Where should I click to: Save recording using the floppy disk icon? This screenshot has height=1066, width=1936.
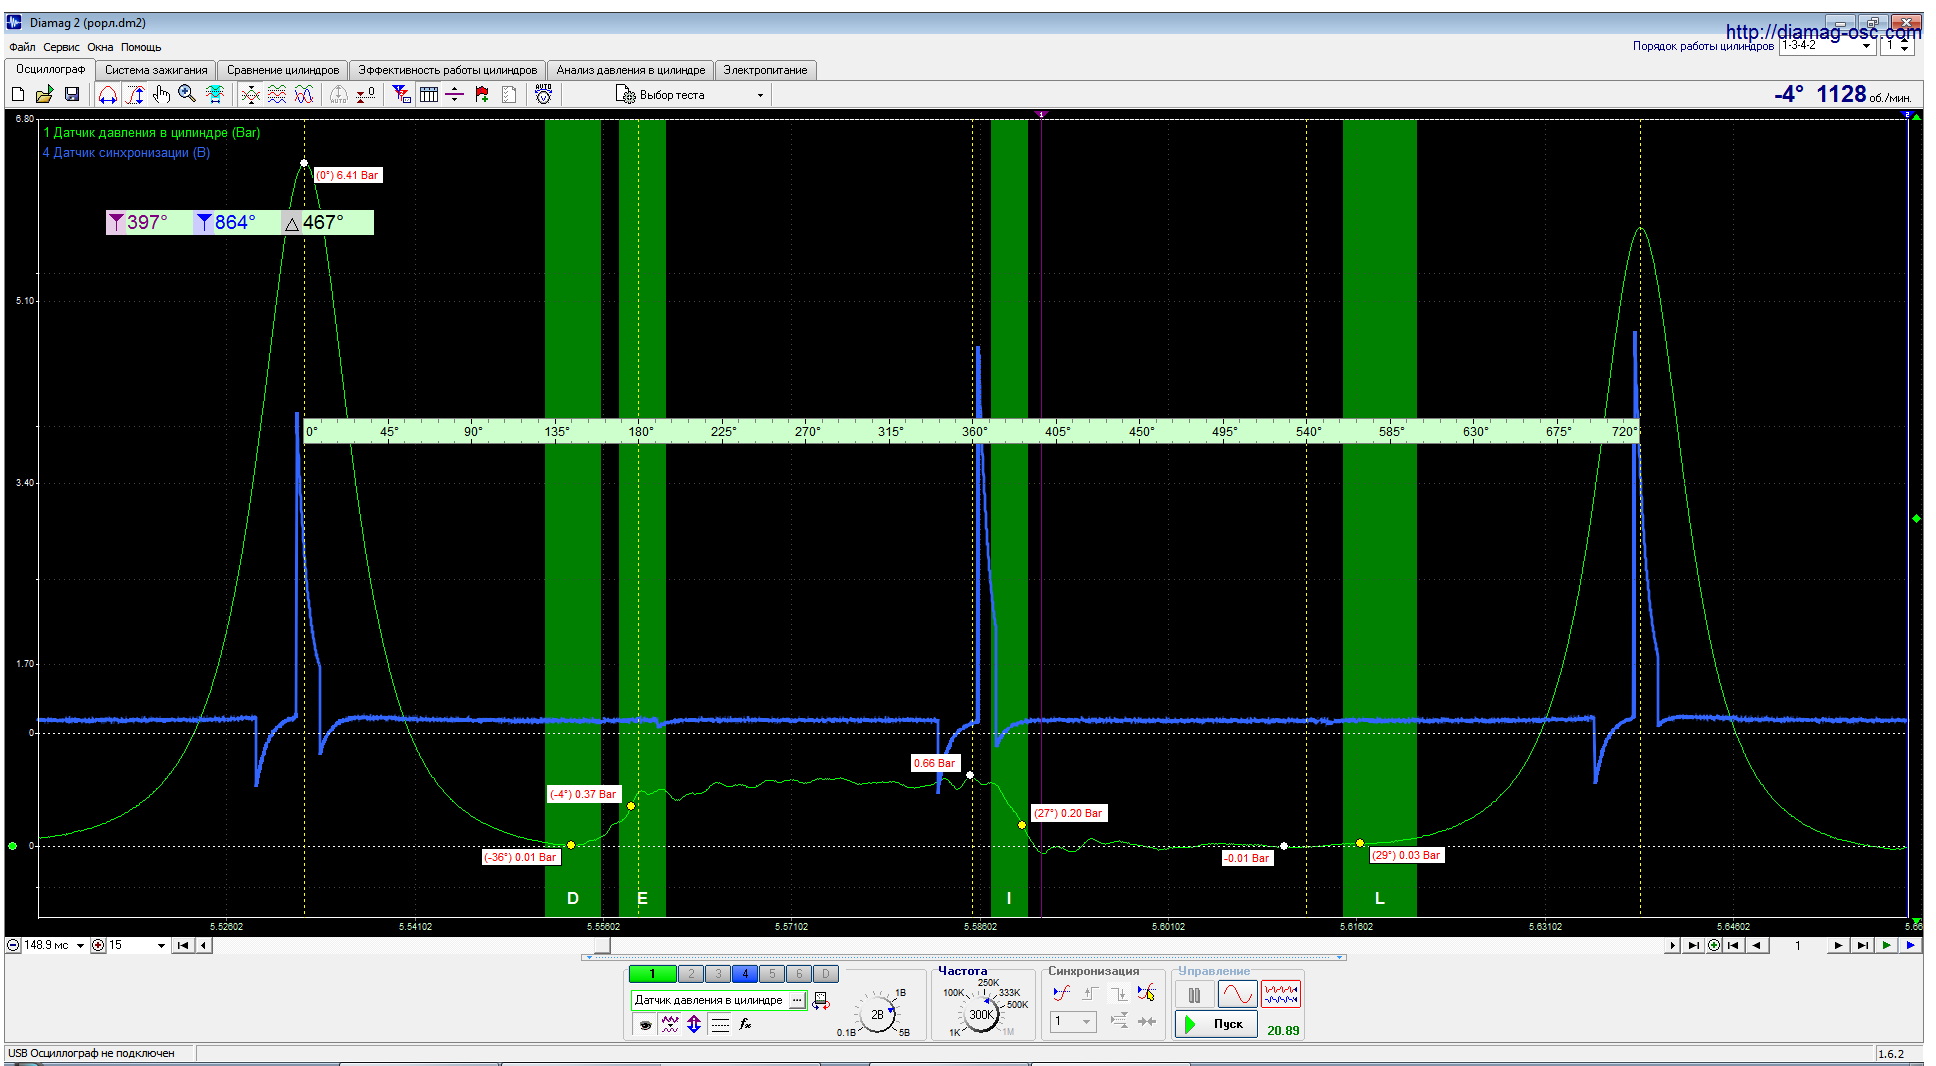tap(71, 94)
